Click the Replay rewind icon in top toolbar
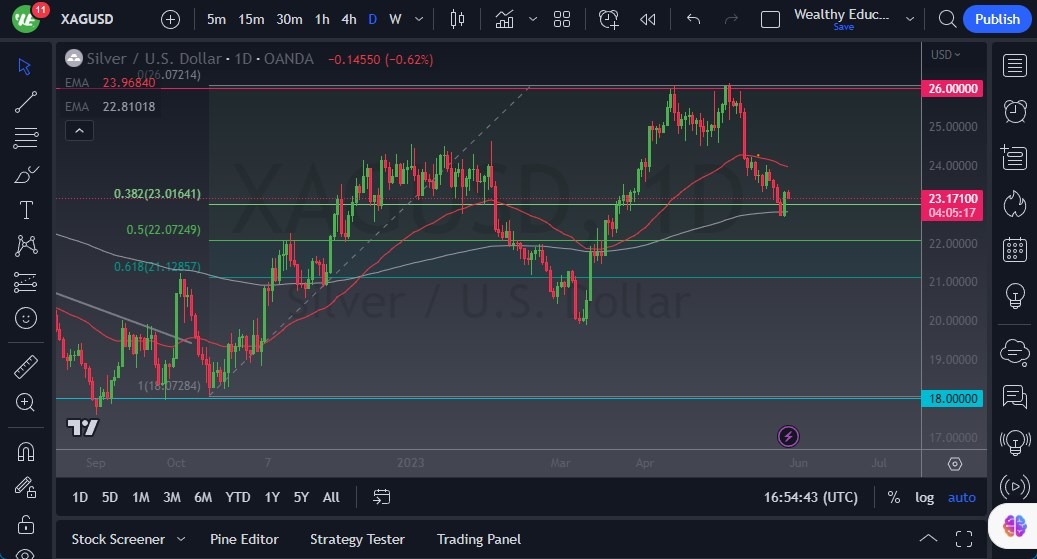The image size is (1037, 559). click(x=648, y=19)
